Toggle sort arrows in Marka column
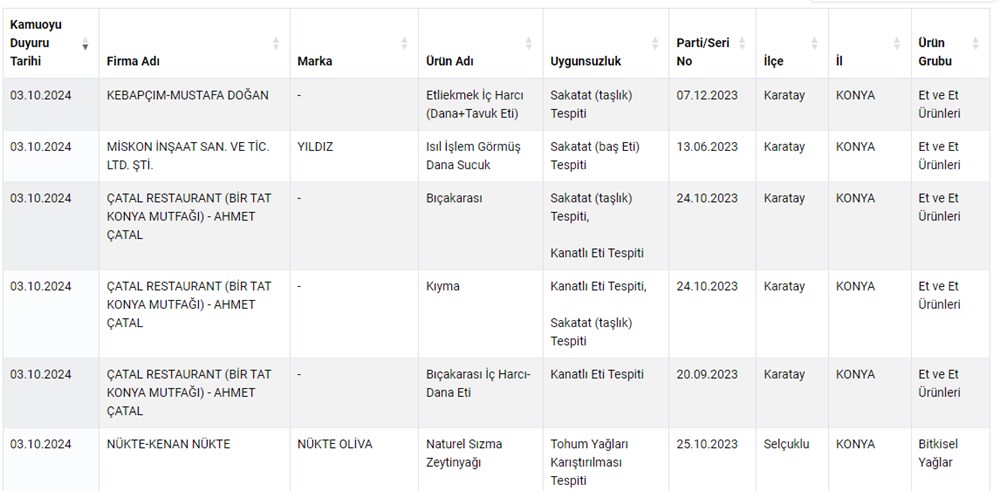This screenshot has height=491, width=1000. click(404, 44)
